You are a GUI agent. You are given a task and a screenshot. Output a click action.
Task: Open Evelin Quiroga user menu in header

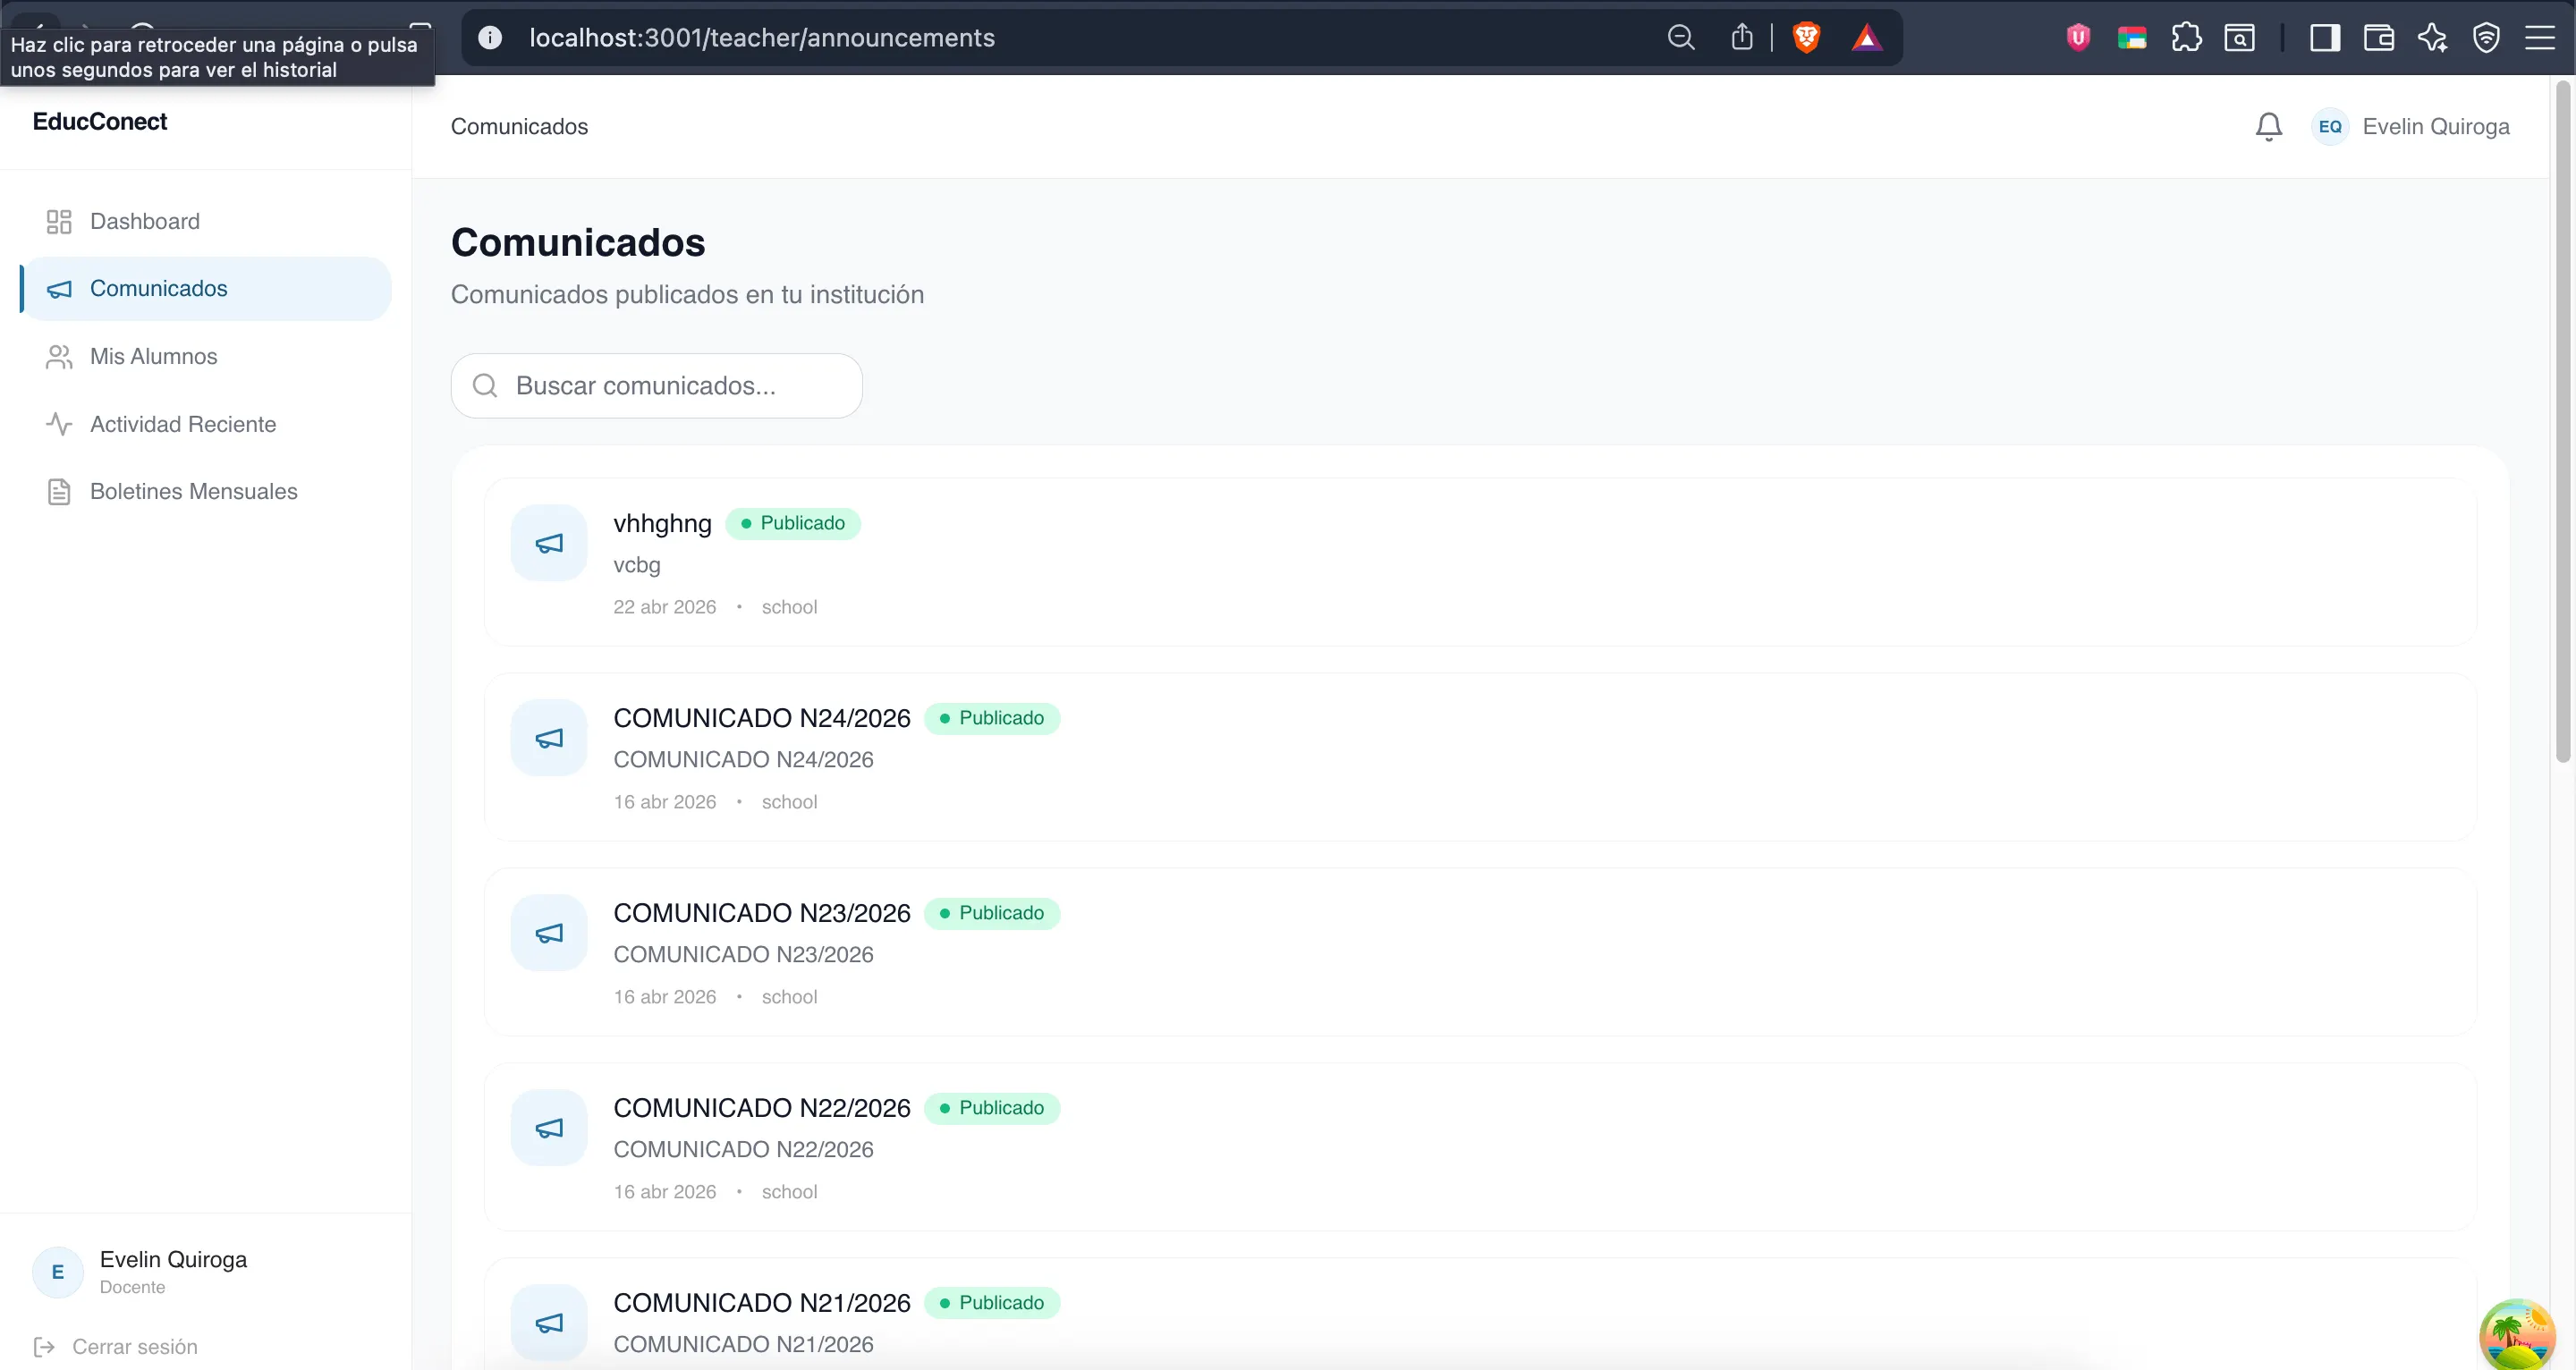pos(2435,127)
